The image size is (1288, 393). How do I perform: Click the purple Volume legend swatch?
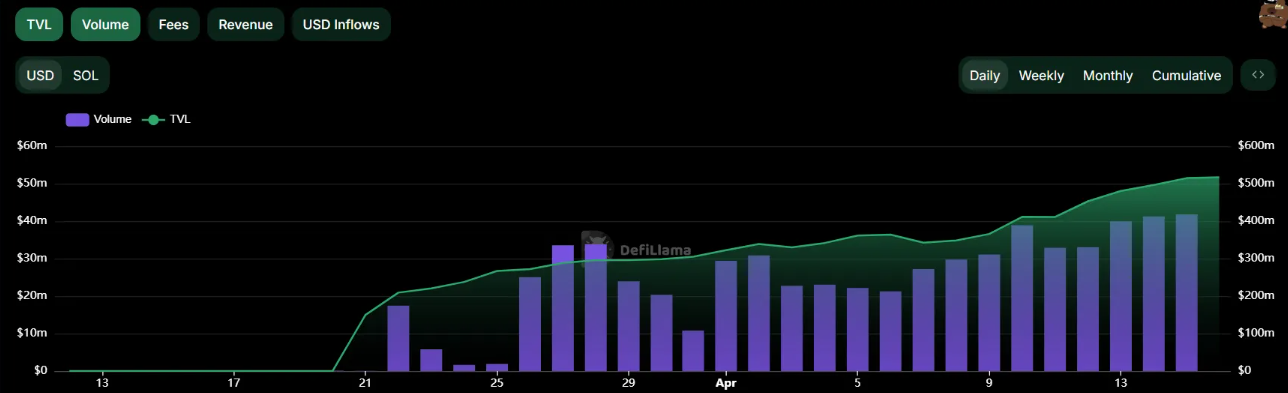coord(78,119)
